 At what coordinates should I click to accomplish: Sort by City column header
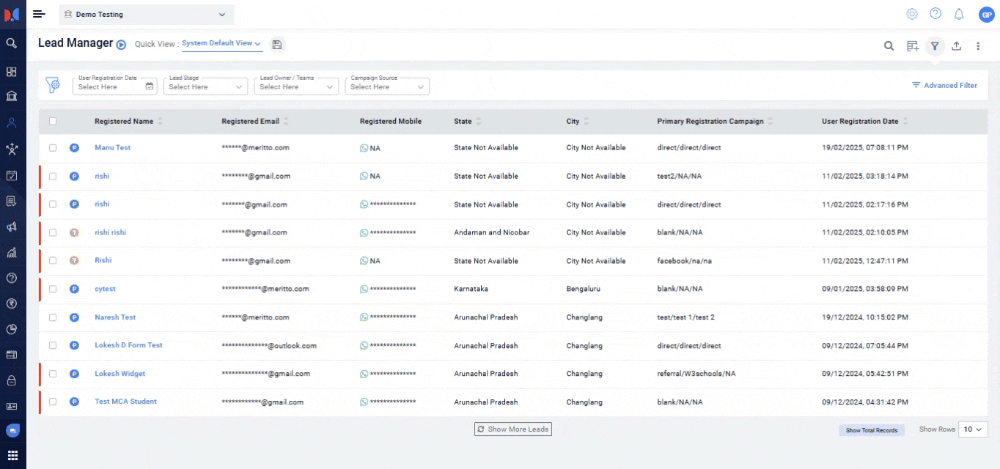pyautogui.click(x=586, y=121)
